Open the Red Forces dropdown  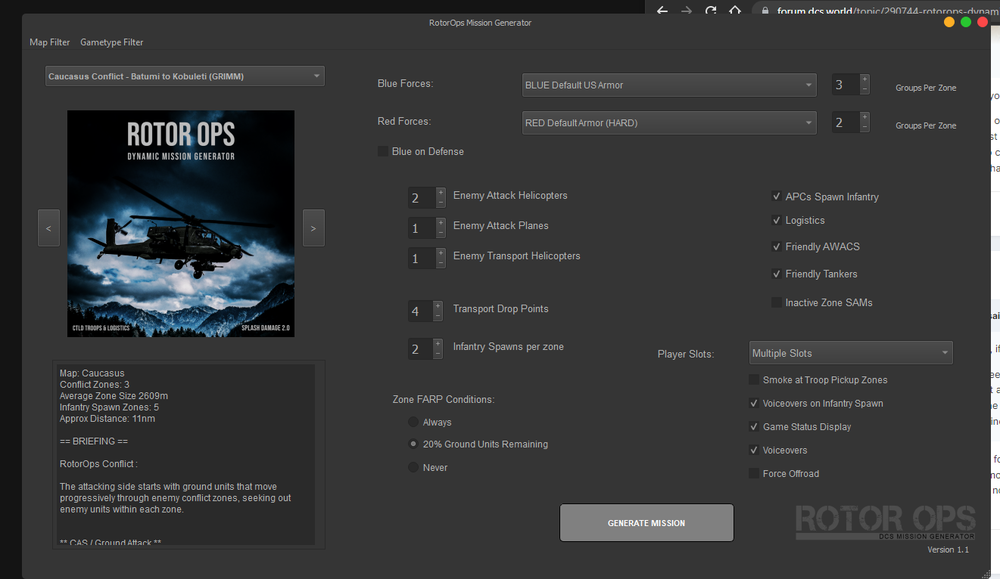(x=669, y=122)
